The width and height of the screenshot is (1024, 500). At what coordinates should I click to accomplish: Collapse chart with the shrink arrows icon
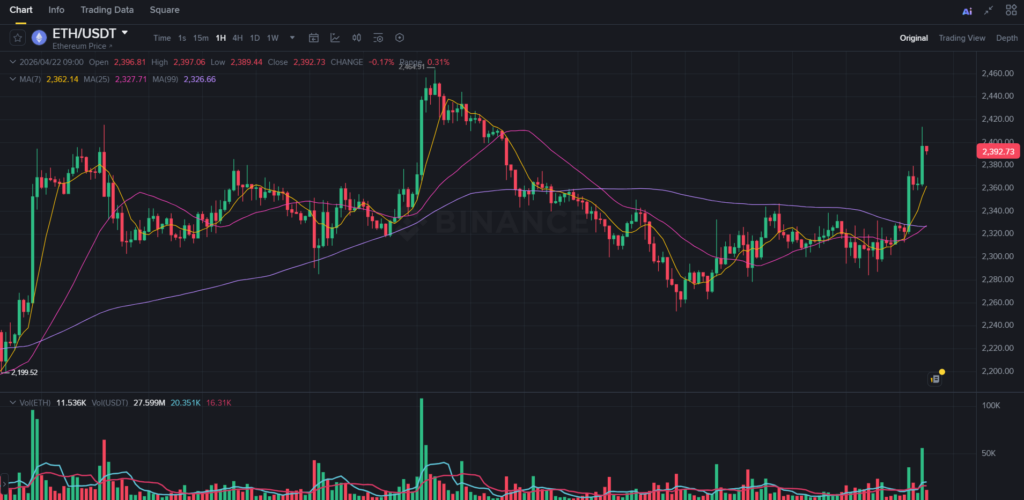[x=990, y=11]
